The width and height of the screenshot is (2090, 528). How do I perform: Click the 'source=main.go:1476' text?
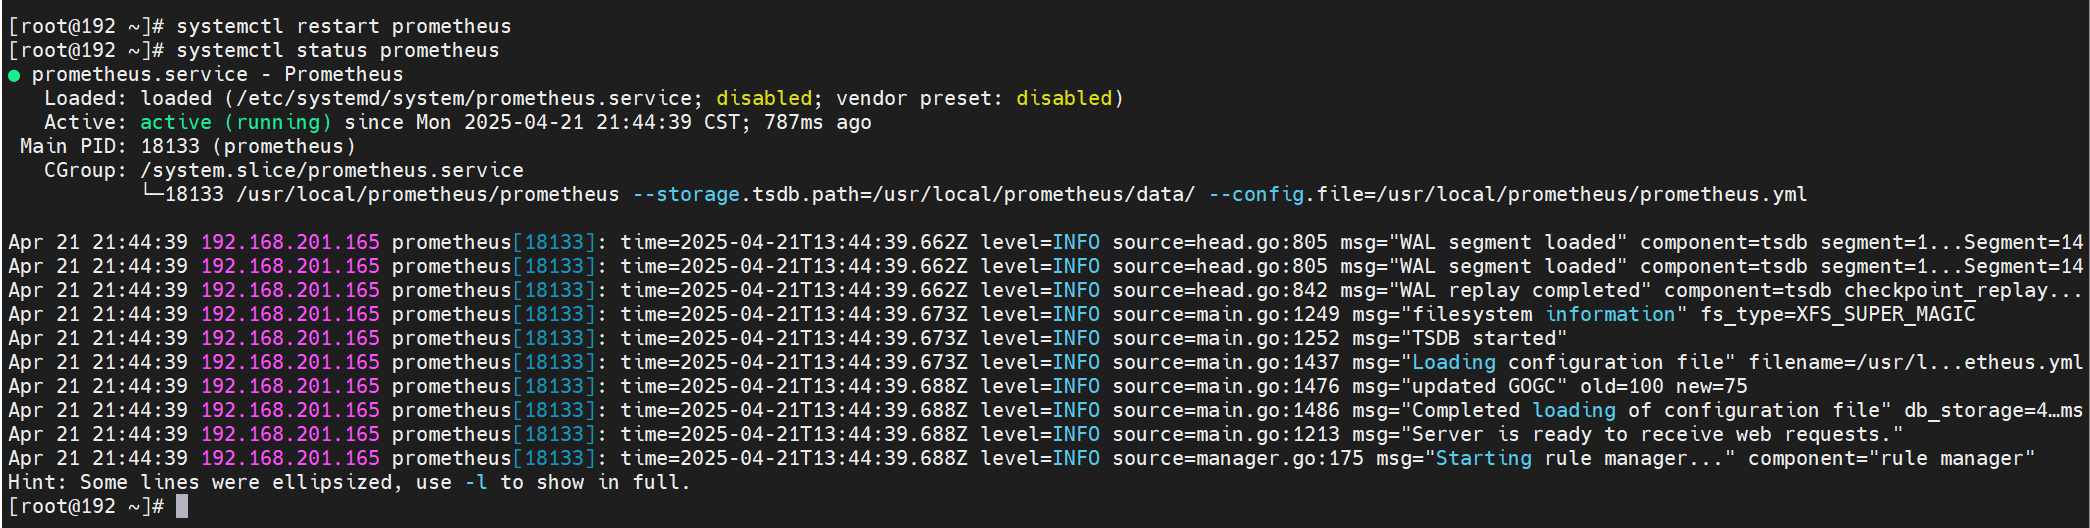[x=1226, y=386]
